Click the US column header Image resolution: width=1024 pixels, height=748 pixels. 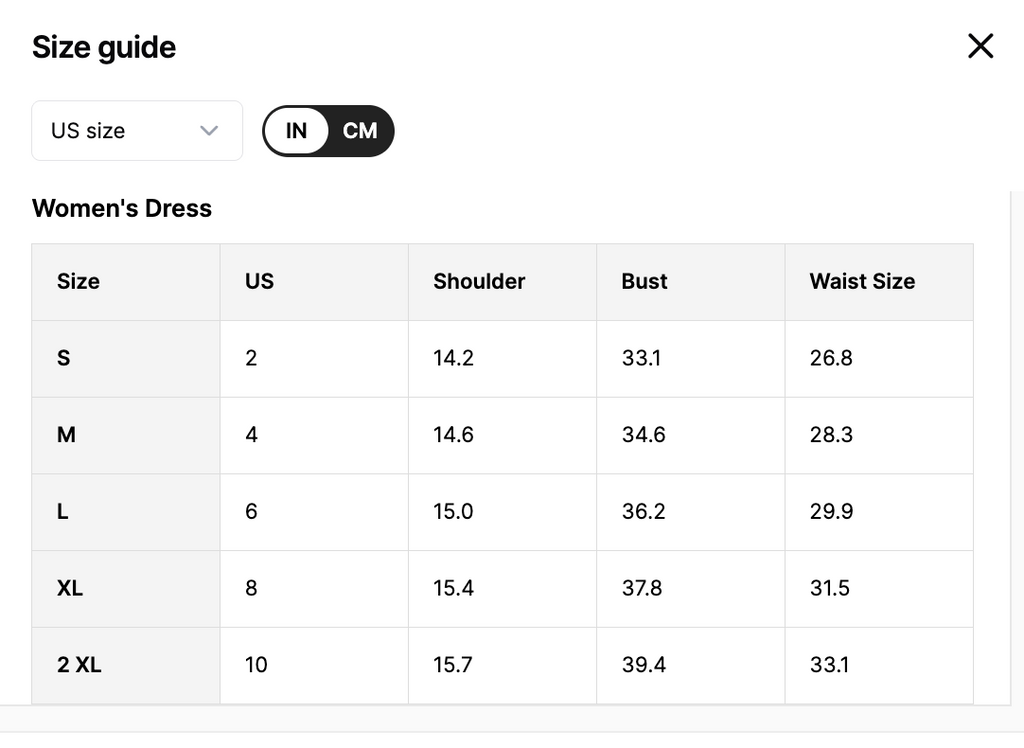(x=259, y=282)
